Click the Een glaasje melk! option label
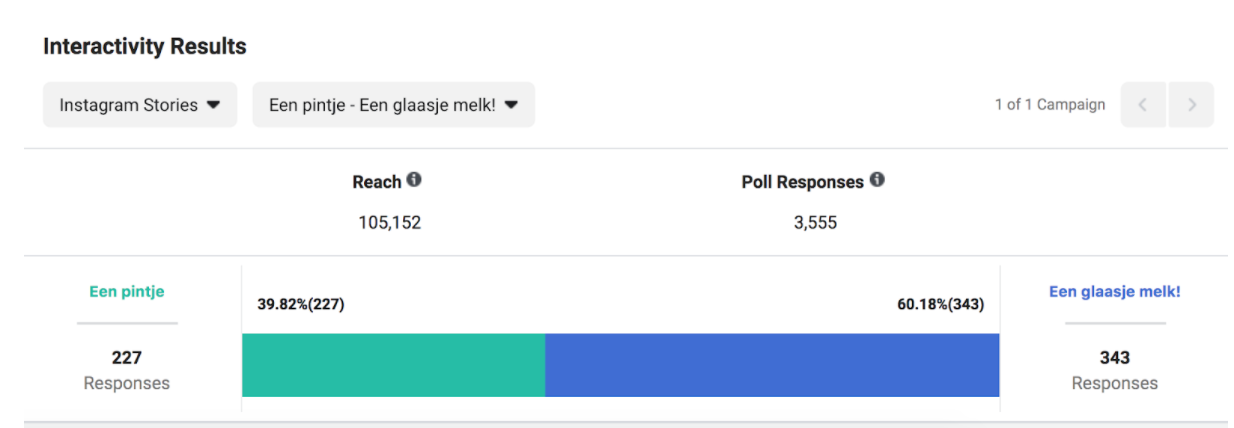 pyautogui.click(x=1114, y=292)
